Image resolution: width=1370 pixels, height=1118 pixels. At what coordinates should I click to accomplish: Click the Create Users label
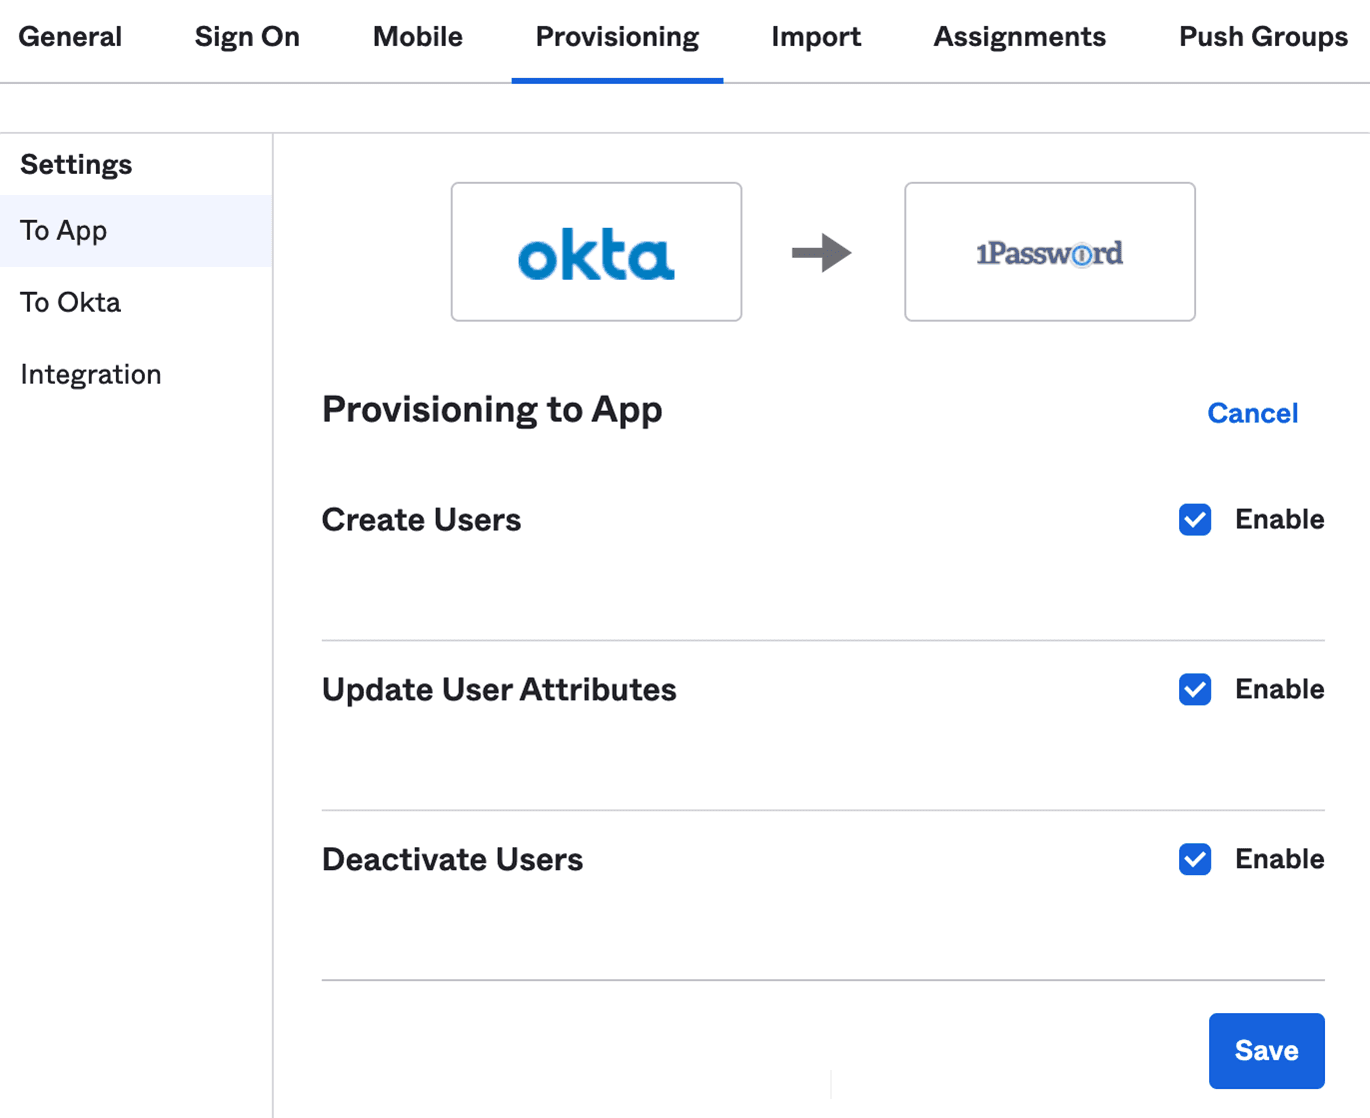click(421, 520)
